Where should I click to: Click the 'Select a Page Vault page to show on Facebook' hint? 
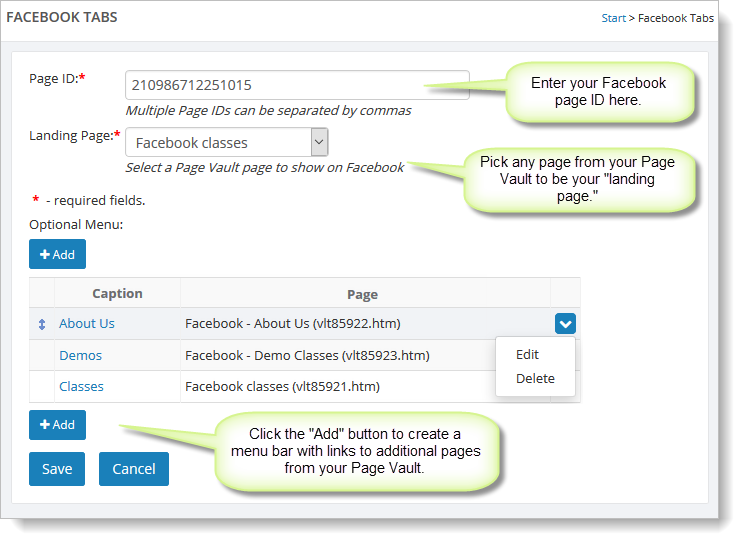tap(264, 168)
